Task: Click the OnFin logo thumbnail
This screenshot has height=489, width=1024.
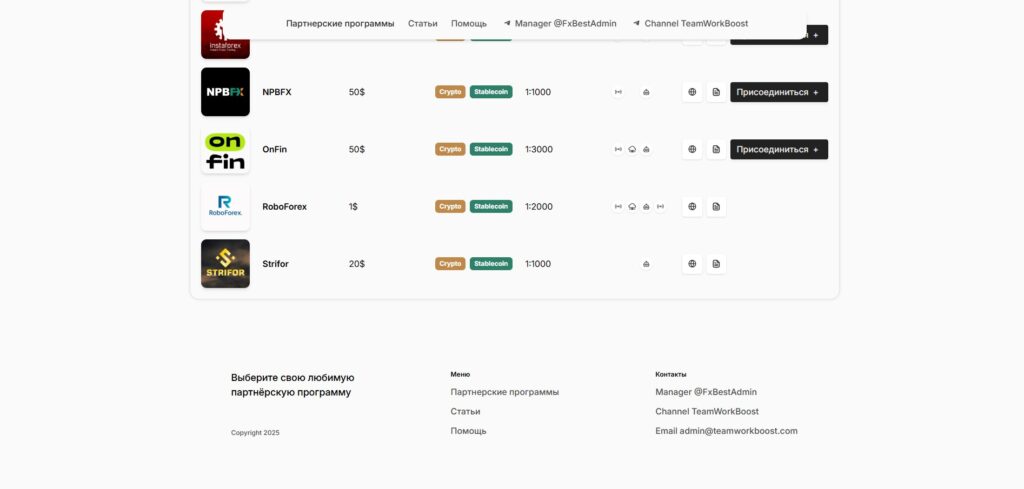Action: tap(225, 150)
